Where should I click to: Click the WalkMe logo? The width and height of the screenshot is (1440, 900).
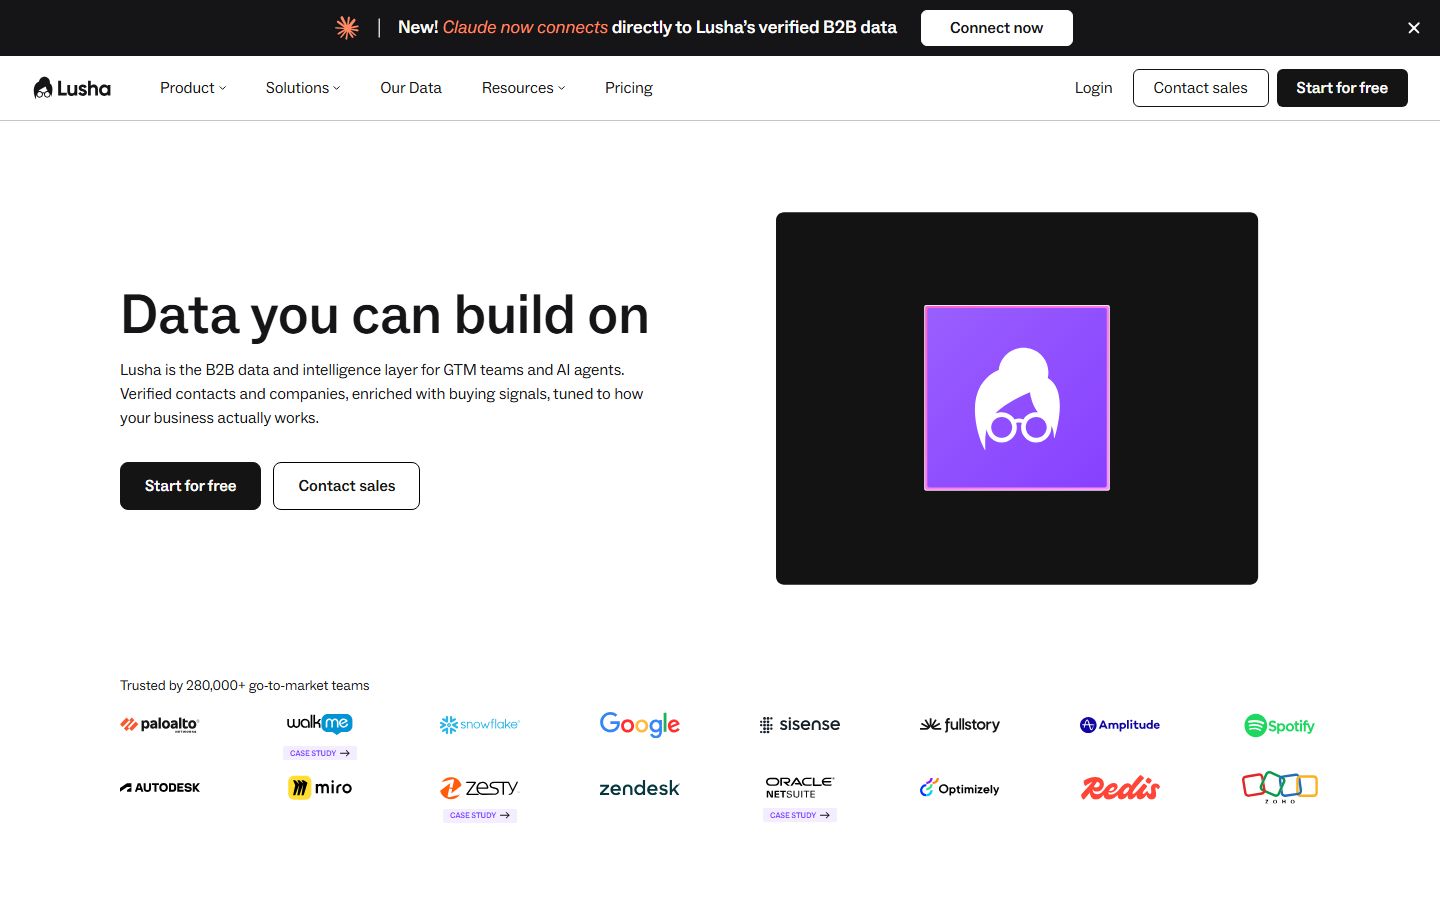pos(320,723)
